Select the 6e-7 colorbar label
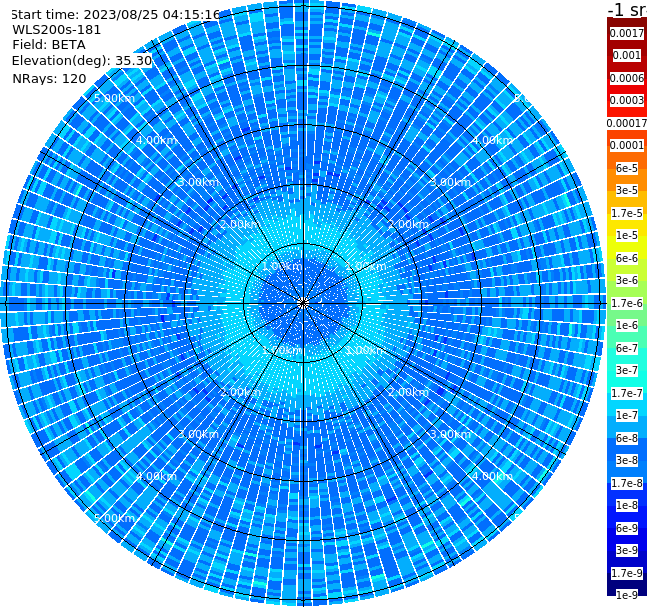 click(627, 348)
